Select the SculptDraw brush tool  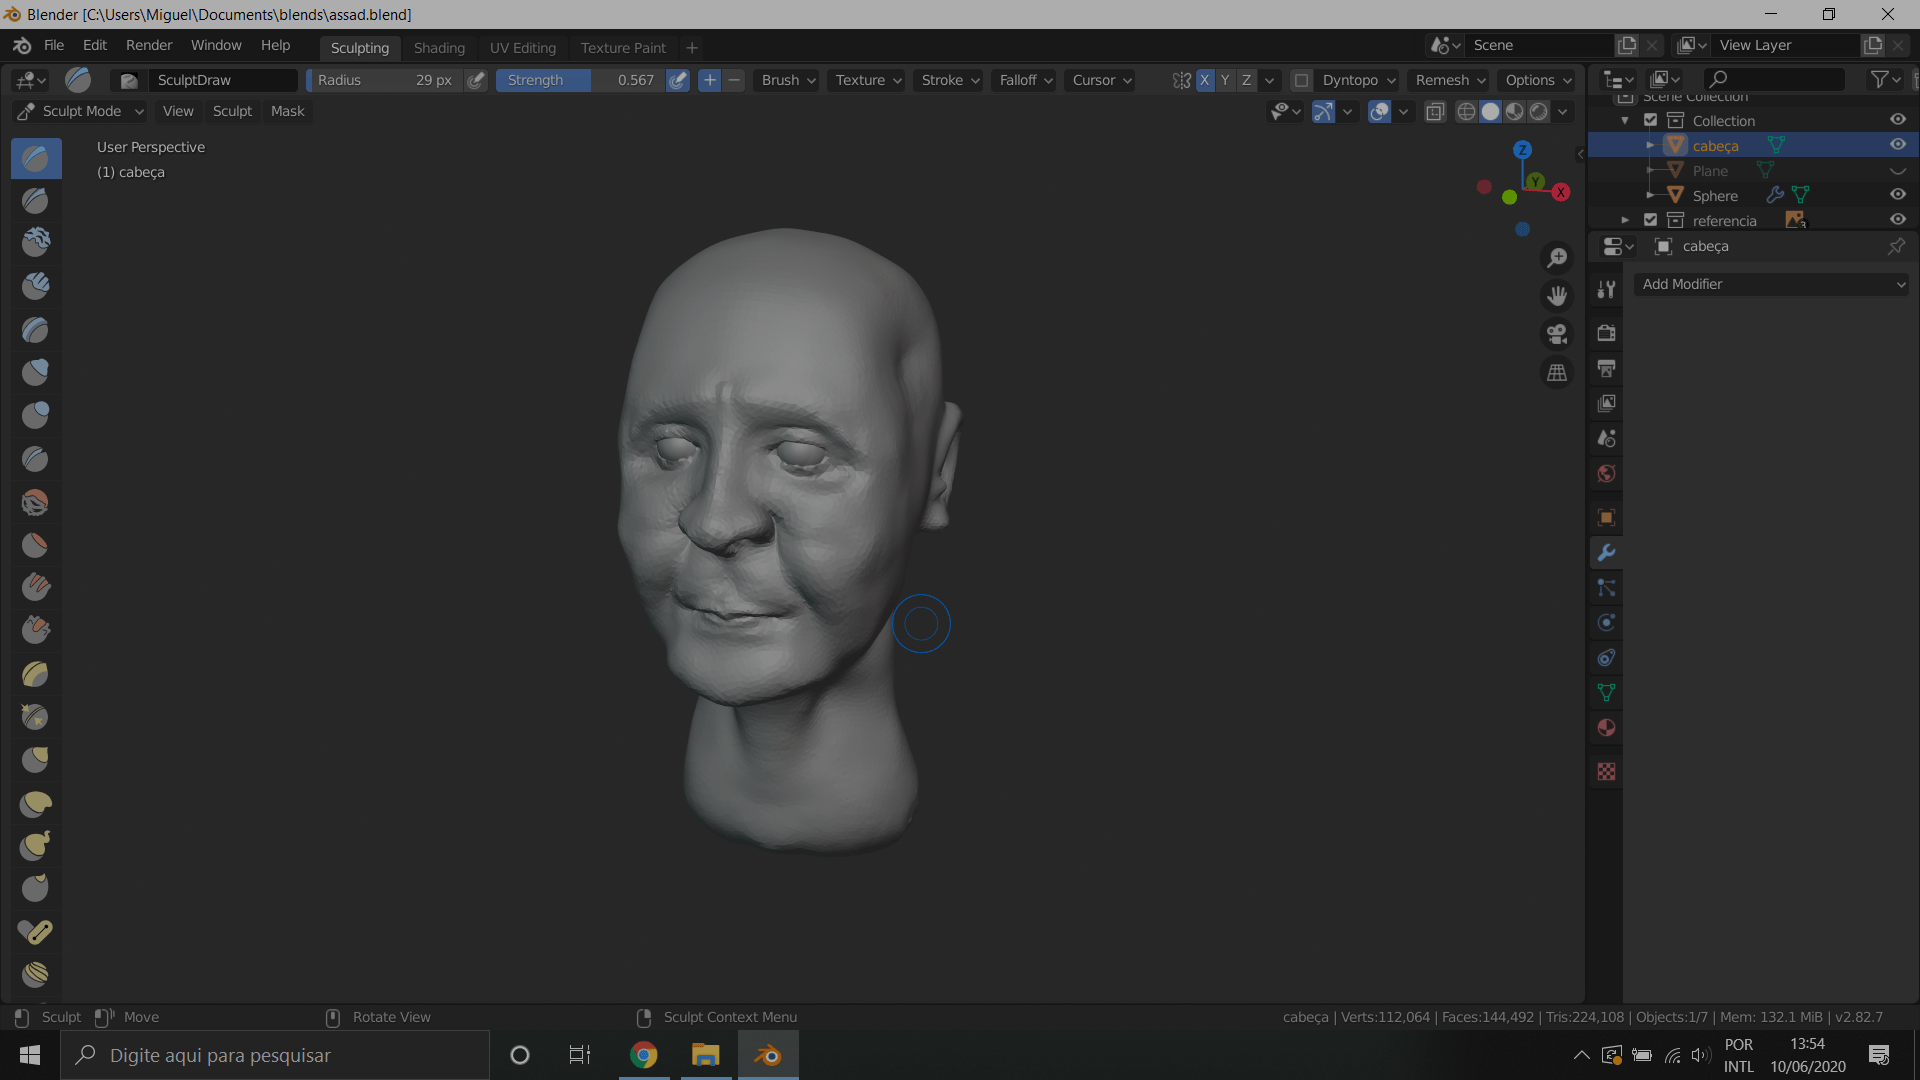coord(35,158)
